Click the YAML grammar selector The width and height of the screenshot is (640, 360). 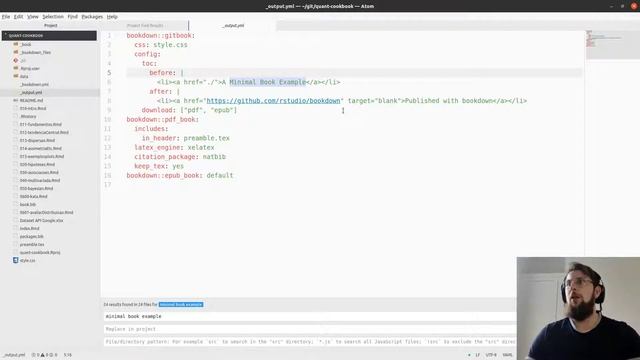coord(507,355)
